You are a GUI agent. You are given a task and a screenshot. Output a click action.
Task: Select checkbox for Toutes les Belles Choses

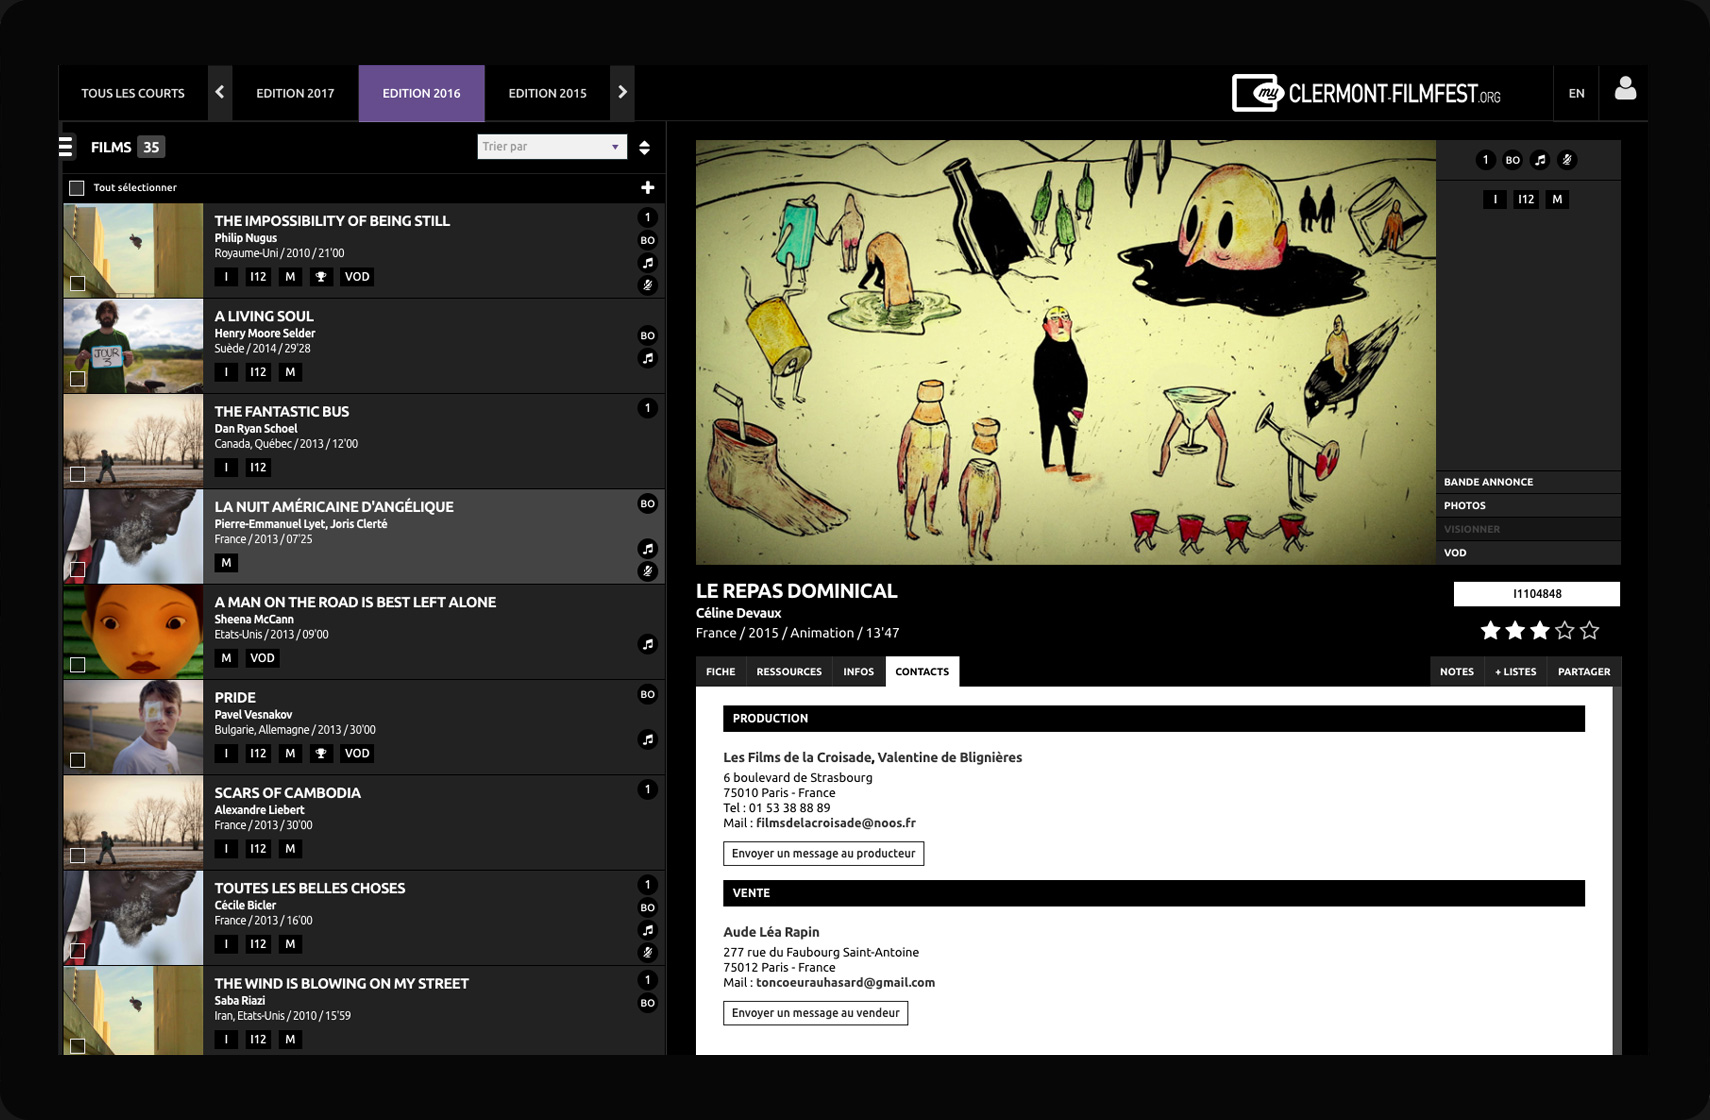coord(78,951)
